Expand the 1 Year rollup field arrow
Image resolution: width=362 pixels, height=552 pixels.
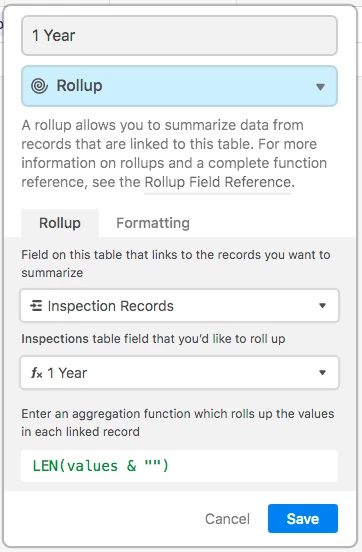tap(322, 372)
